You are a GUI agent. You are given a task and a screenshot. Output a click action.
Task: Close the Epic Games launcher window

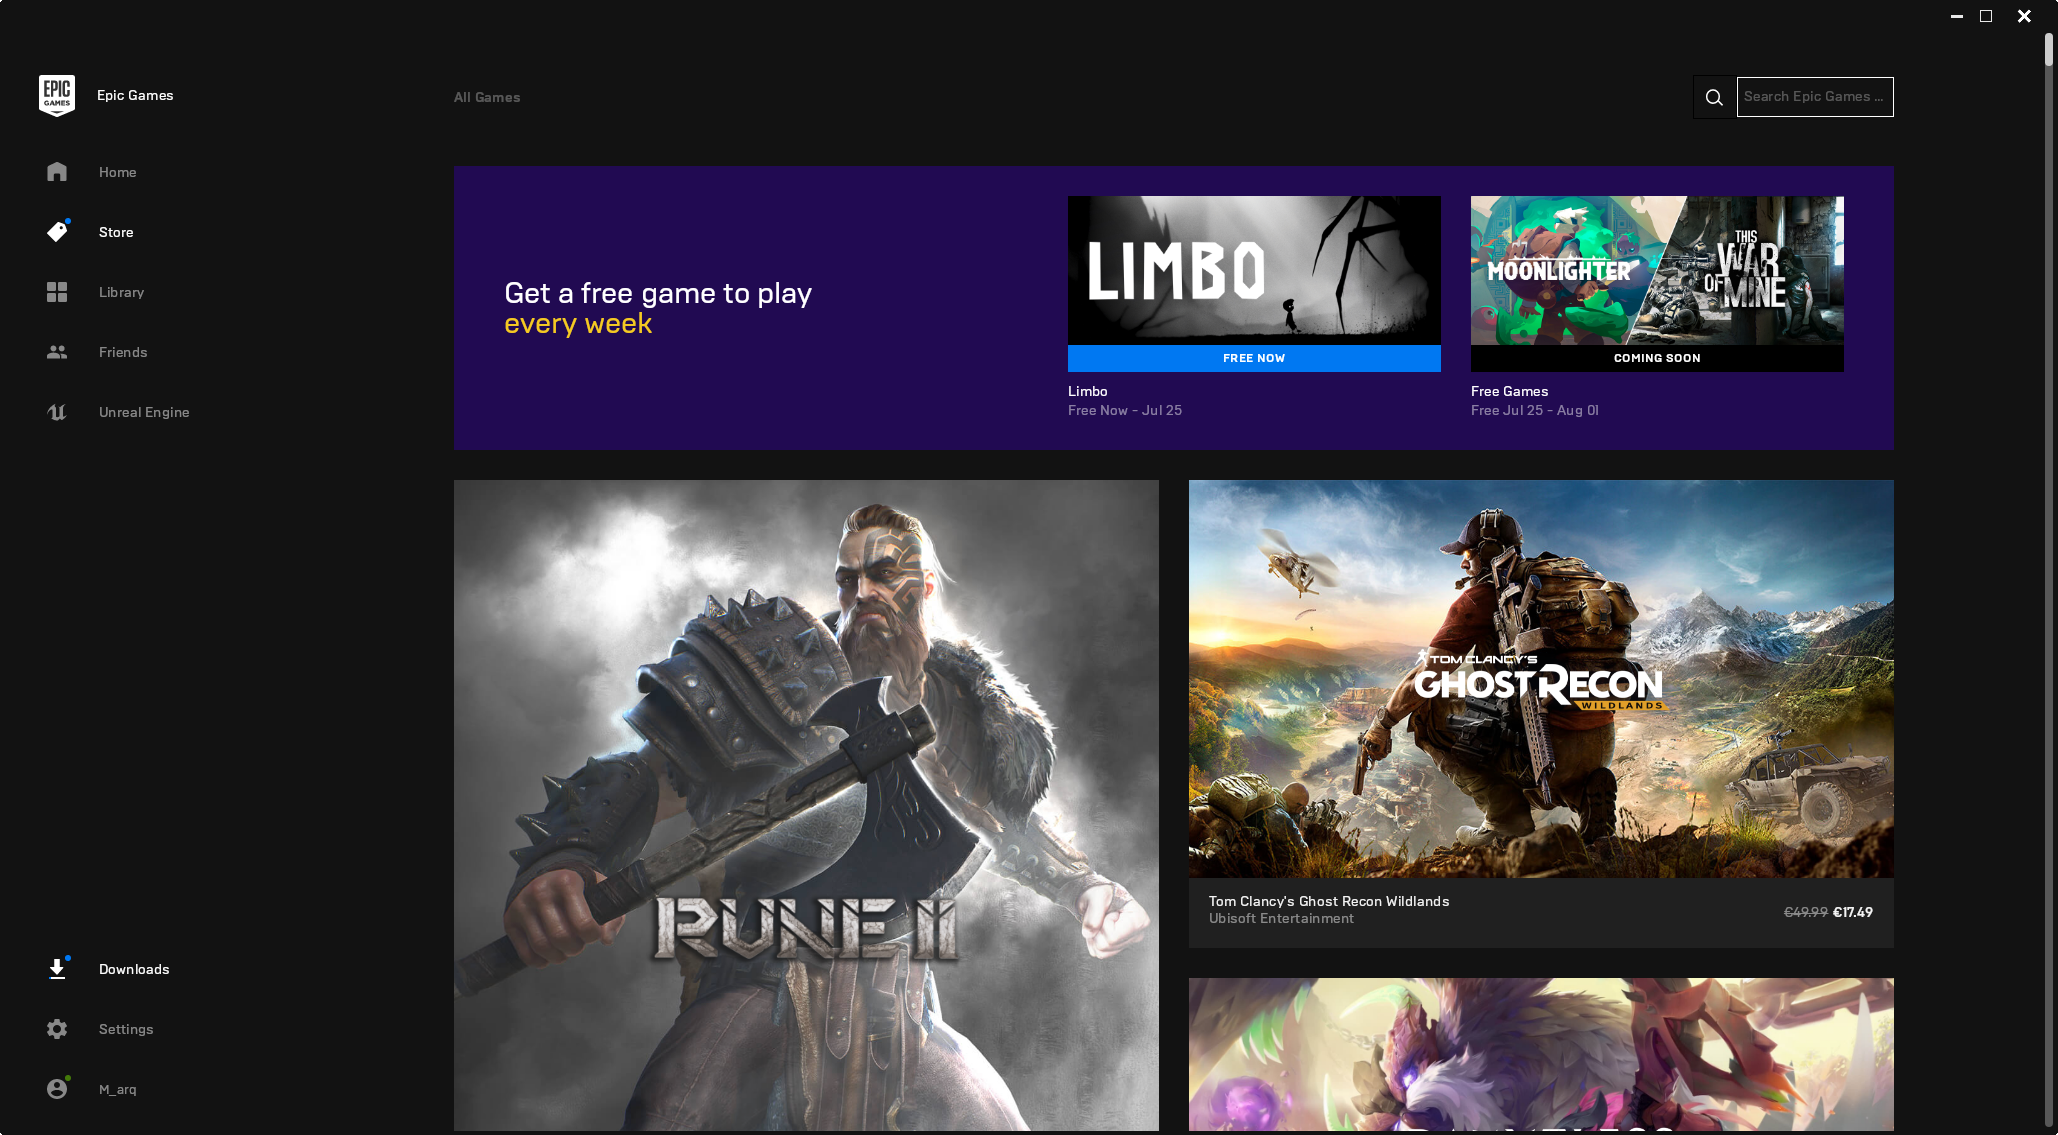(2024, 16)
